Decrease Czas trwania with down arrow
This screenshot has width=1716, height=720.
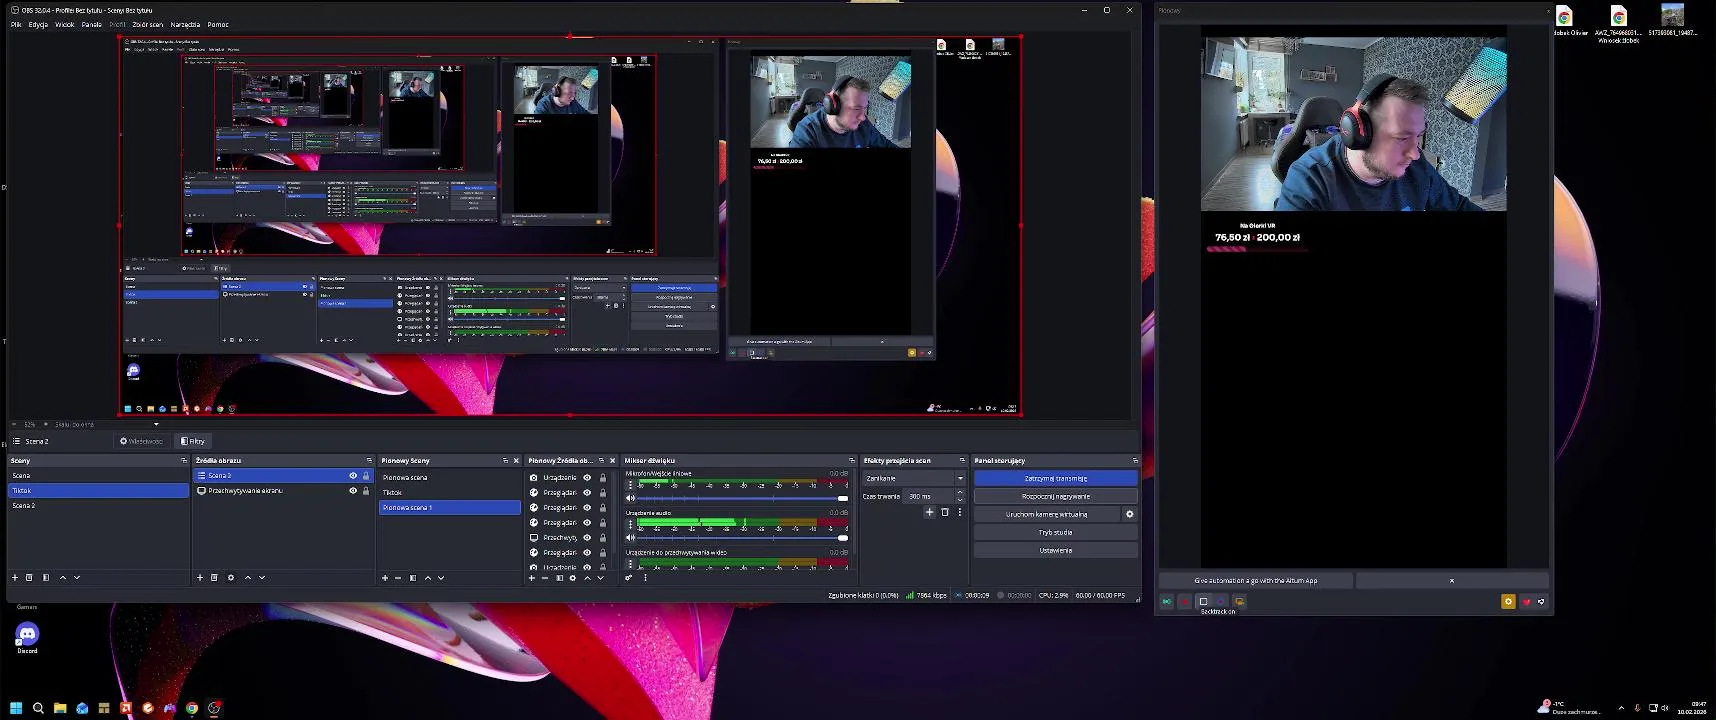point(960,499)
